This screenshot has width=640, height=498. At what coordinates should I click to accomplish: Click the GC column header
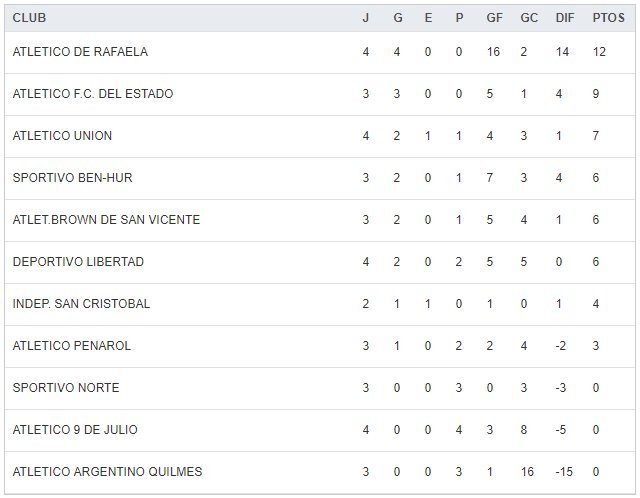pos(529,17)
